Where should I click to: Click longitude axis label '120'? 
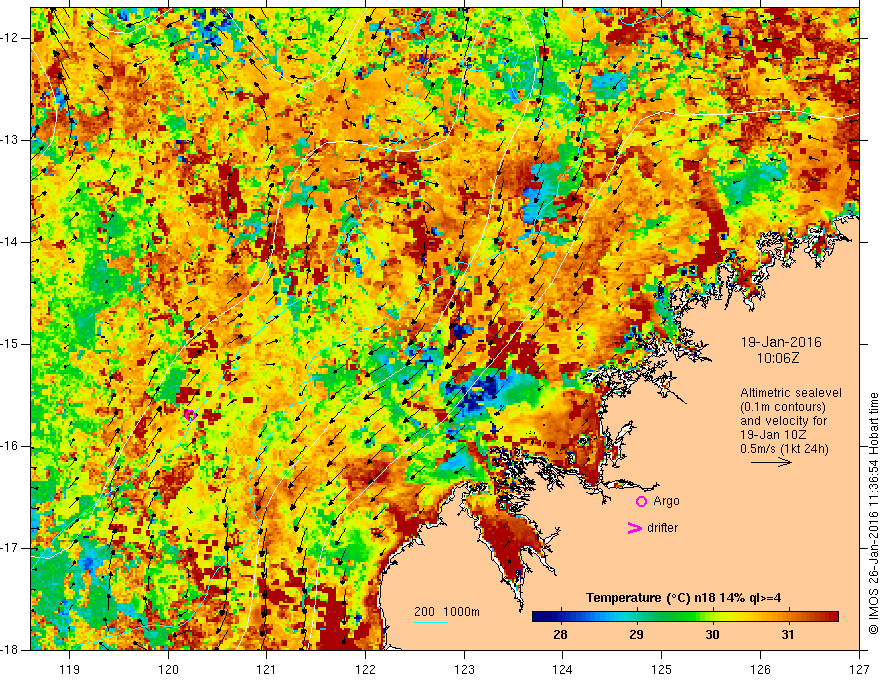coord(168,669)
